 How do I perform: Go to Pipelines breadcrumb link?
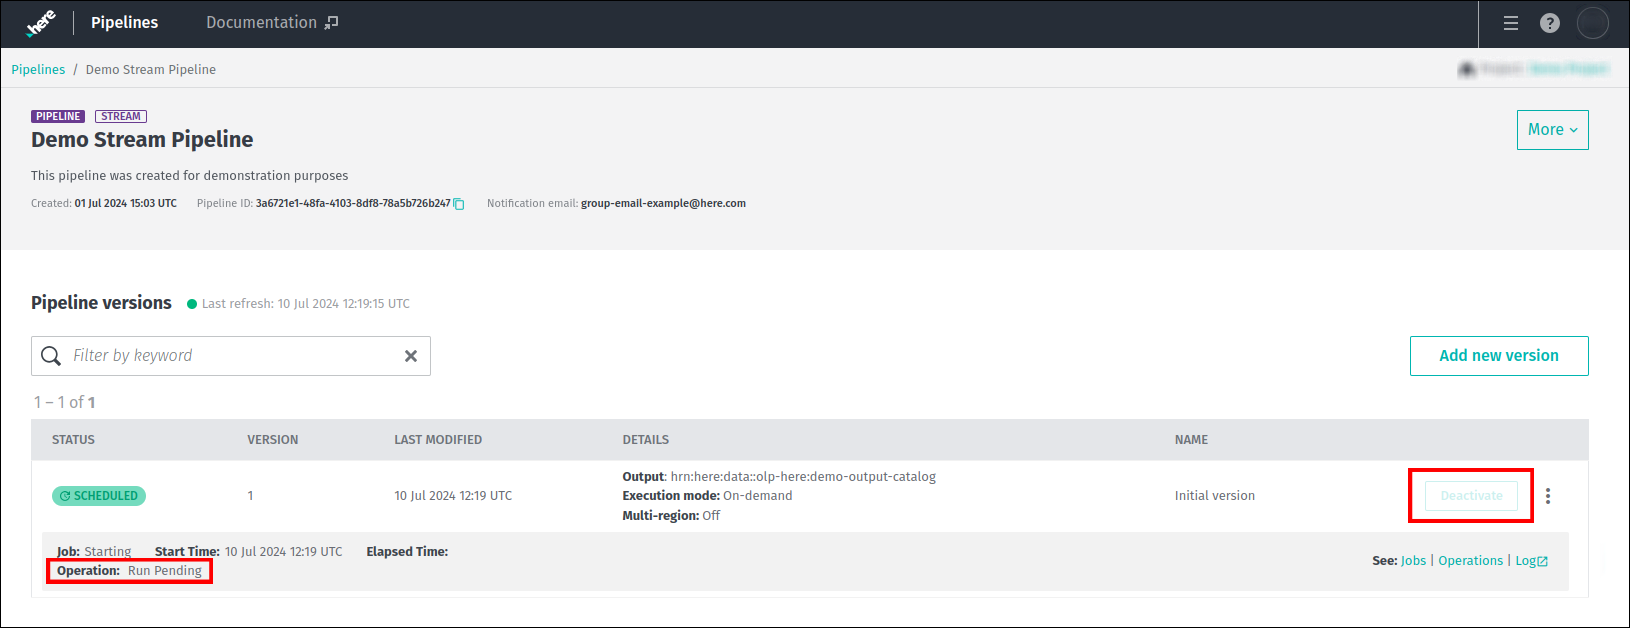(38, 70)
